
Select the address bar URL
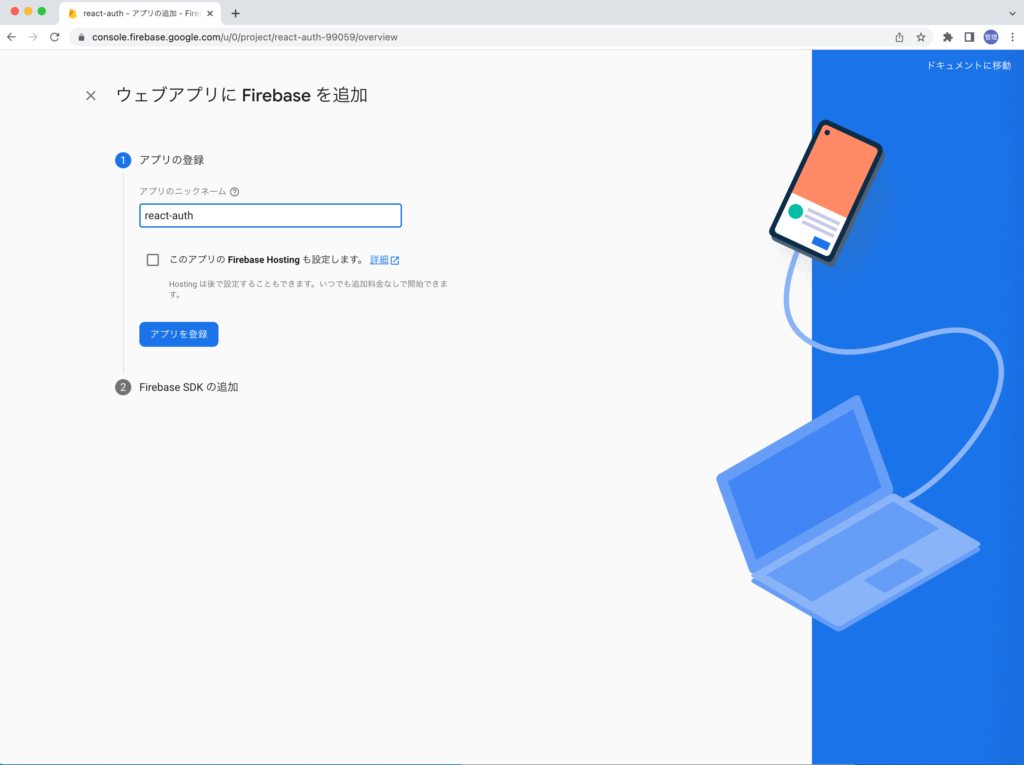click(x=245, y=37)
